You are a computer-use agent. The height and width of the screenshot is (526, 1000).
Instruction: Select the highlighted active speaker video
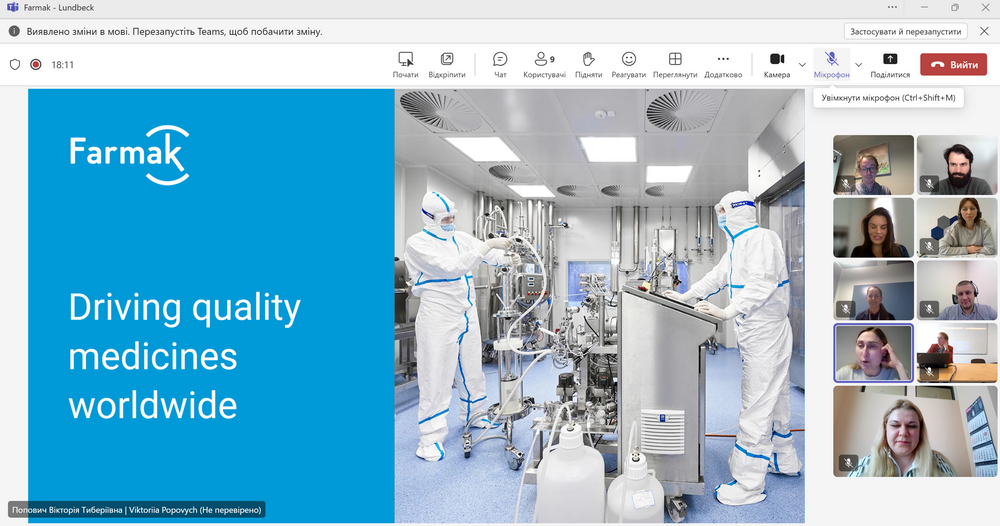click(873, 353)
